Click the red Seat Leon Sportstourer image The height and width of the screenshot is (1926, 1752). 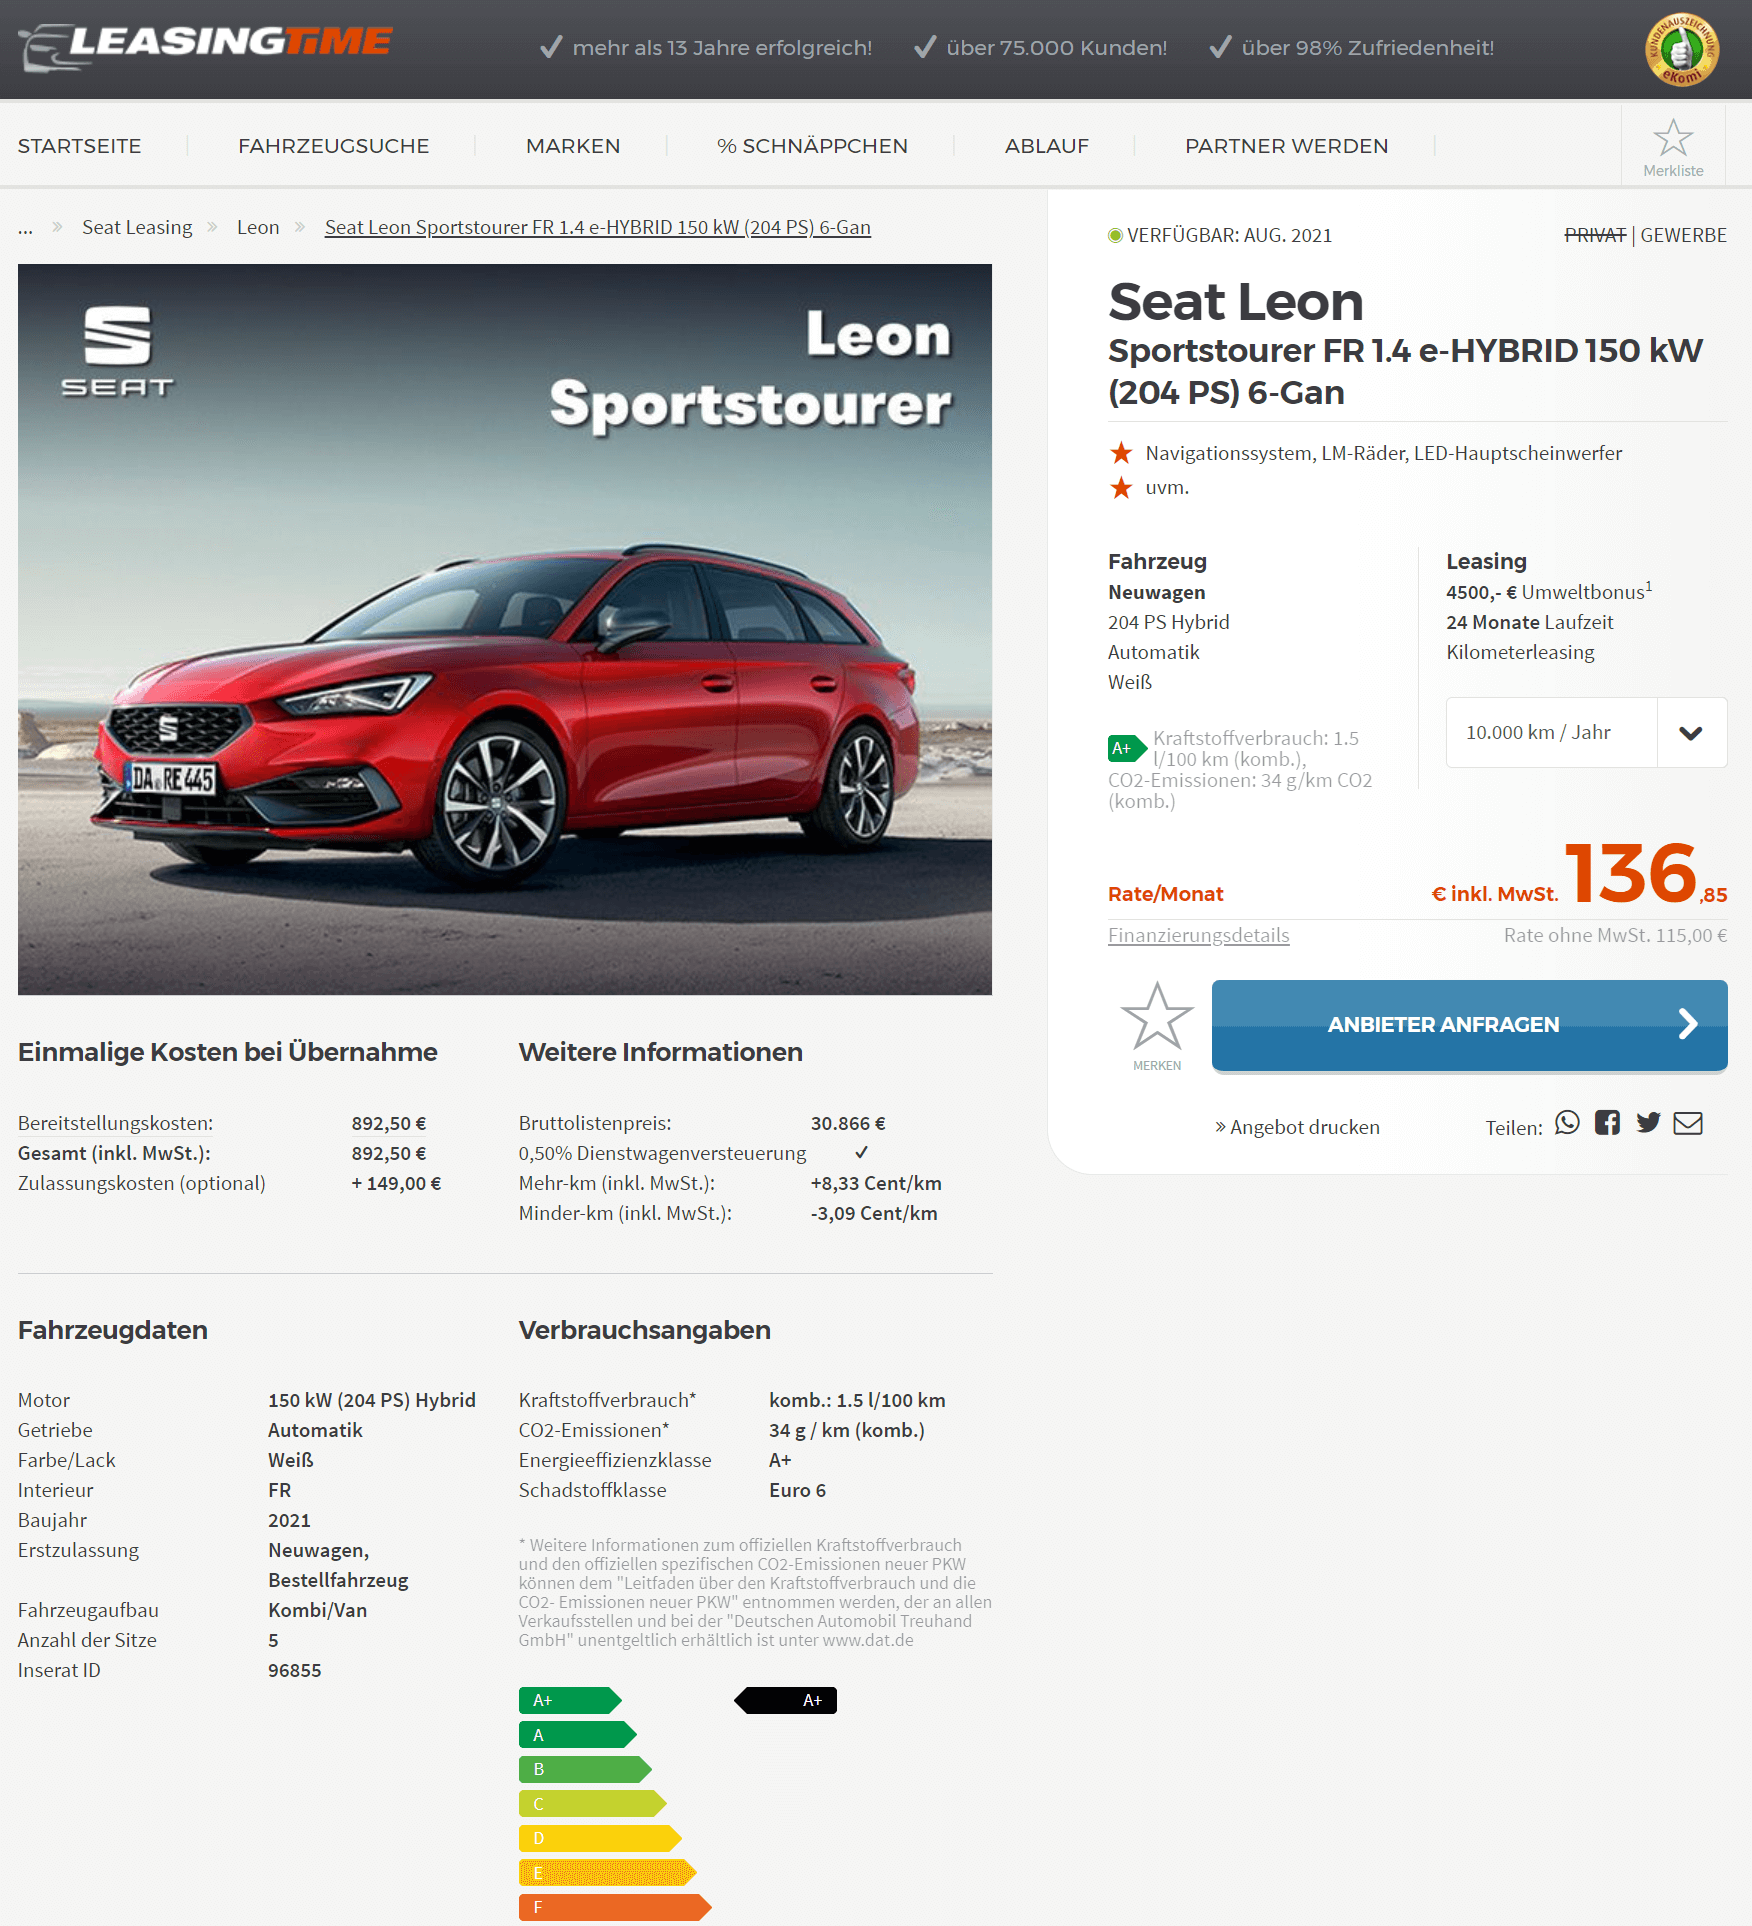[x=505, y=629]
